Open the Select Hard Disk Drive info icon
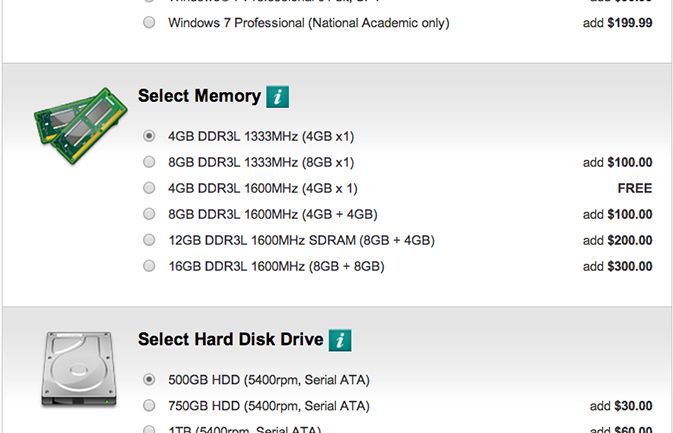Screen dimensions: 673x433 341,340
